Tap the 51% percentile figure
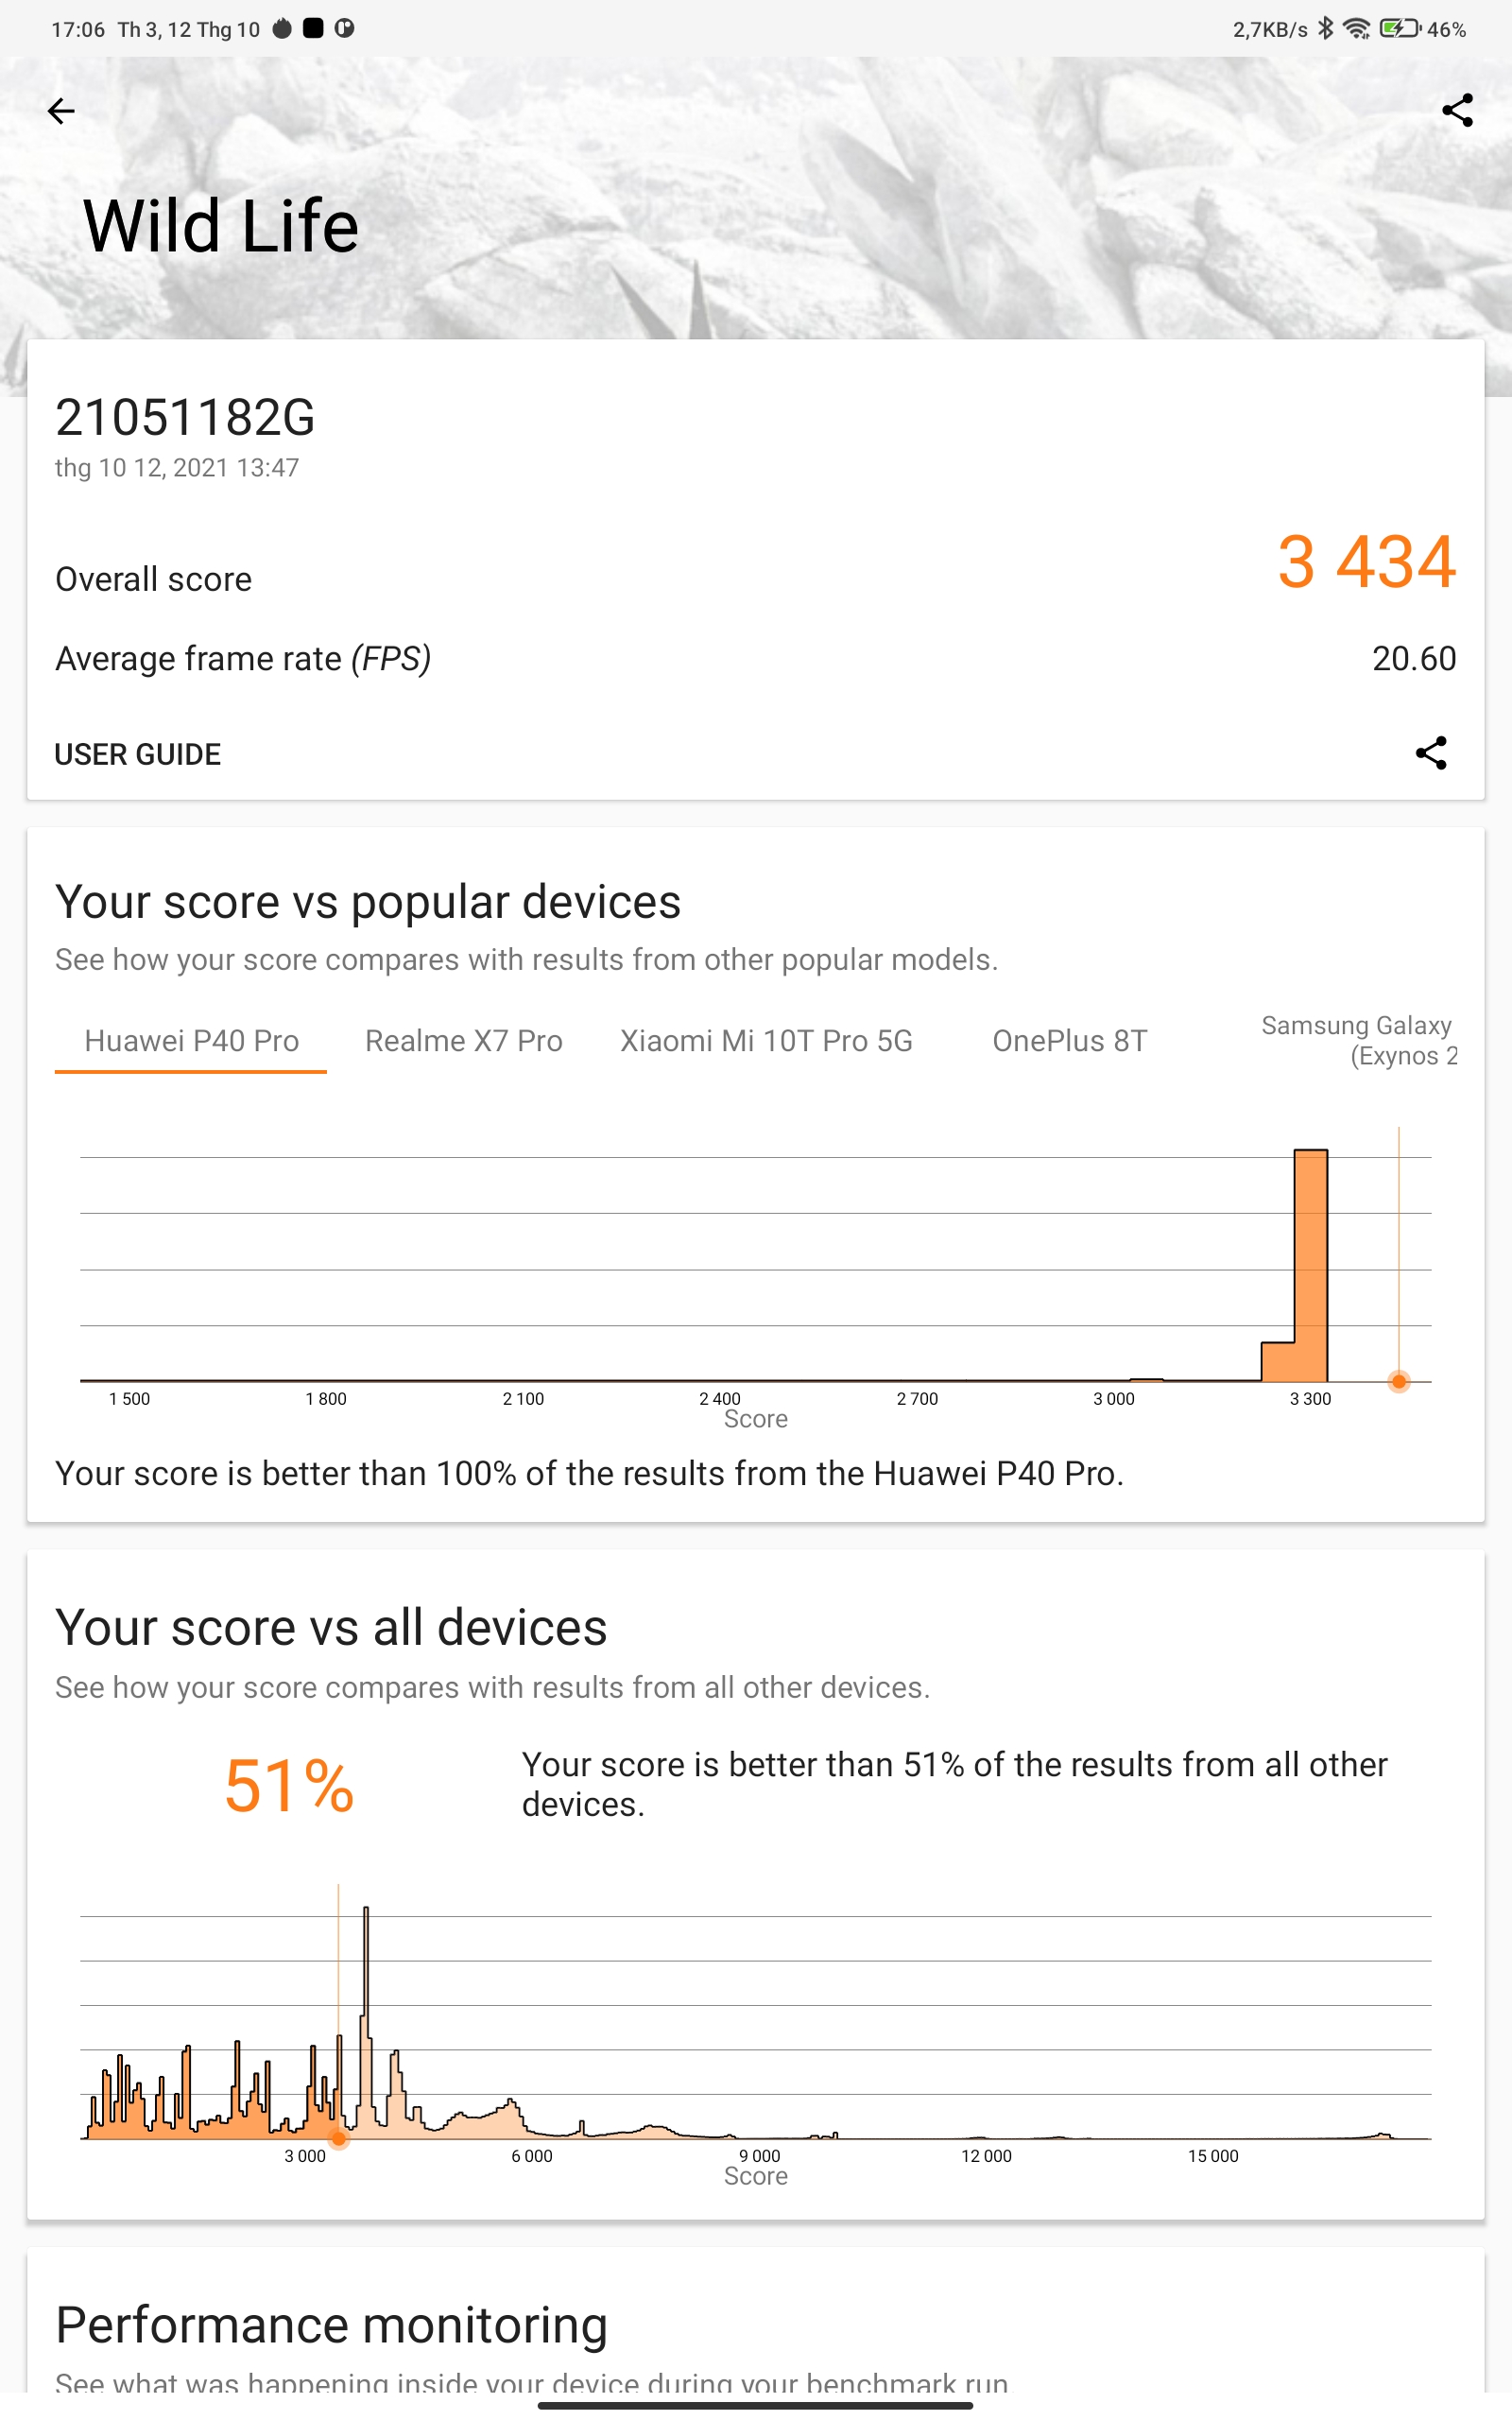The width and height of the screenshot is (1512, 2420). [289, 1786]
